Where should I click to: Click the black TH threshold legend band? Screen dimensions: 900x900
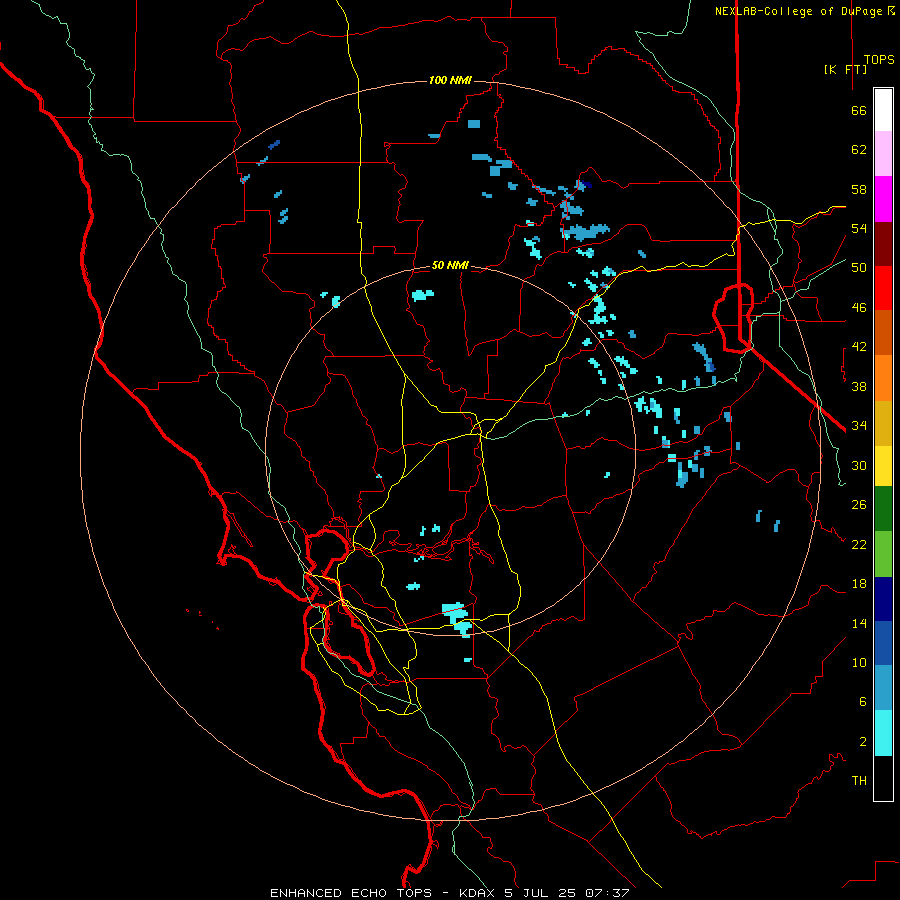[883, 778]
